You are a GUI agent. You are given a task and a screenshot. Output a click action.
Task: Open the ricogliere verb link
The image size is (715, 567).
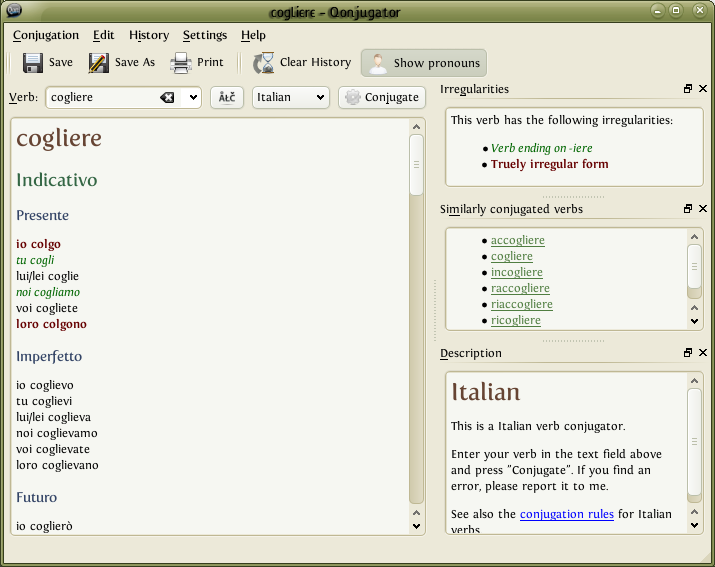516,320
